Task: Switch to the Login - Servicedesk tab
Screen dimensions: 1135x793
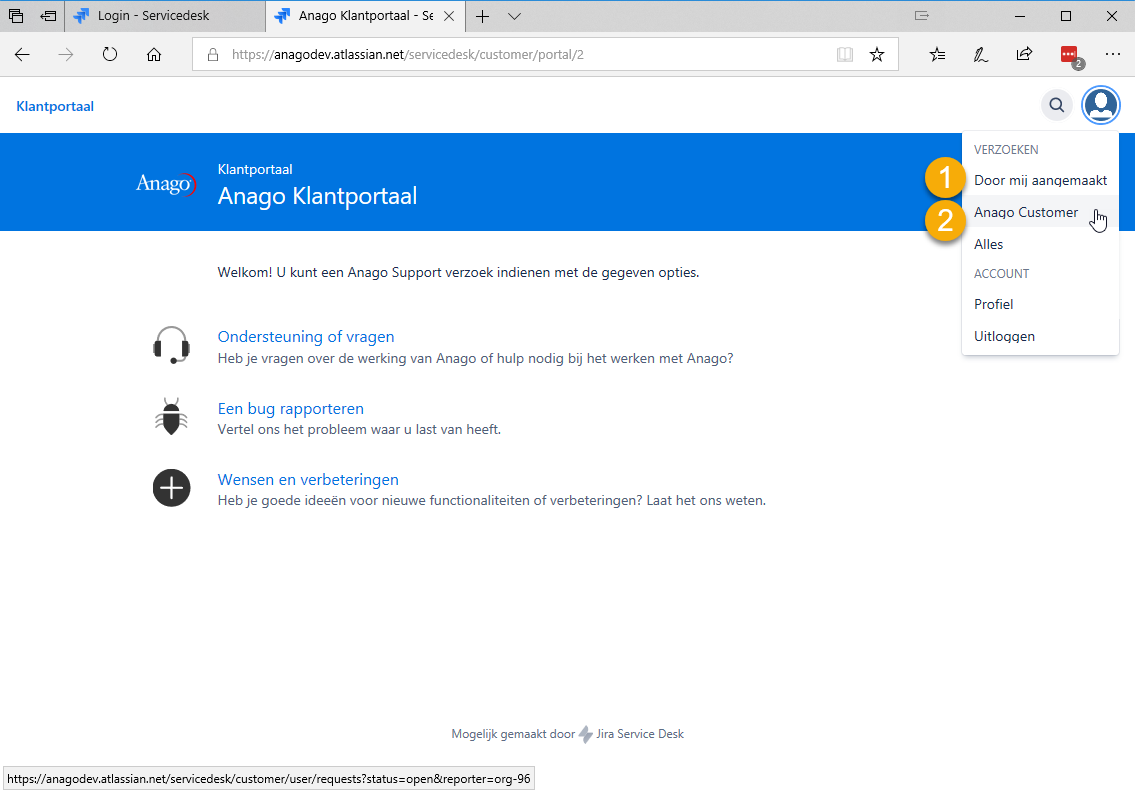Action: click(165, 16)
